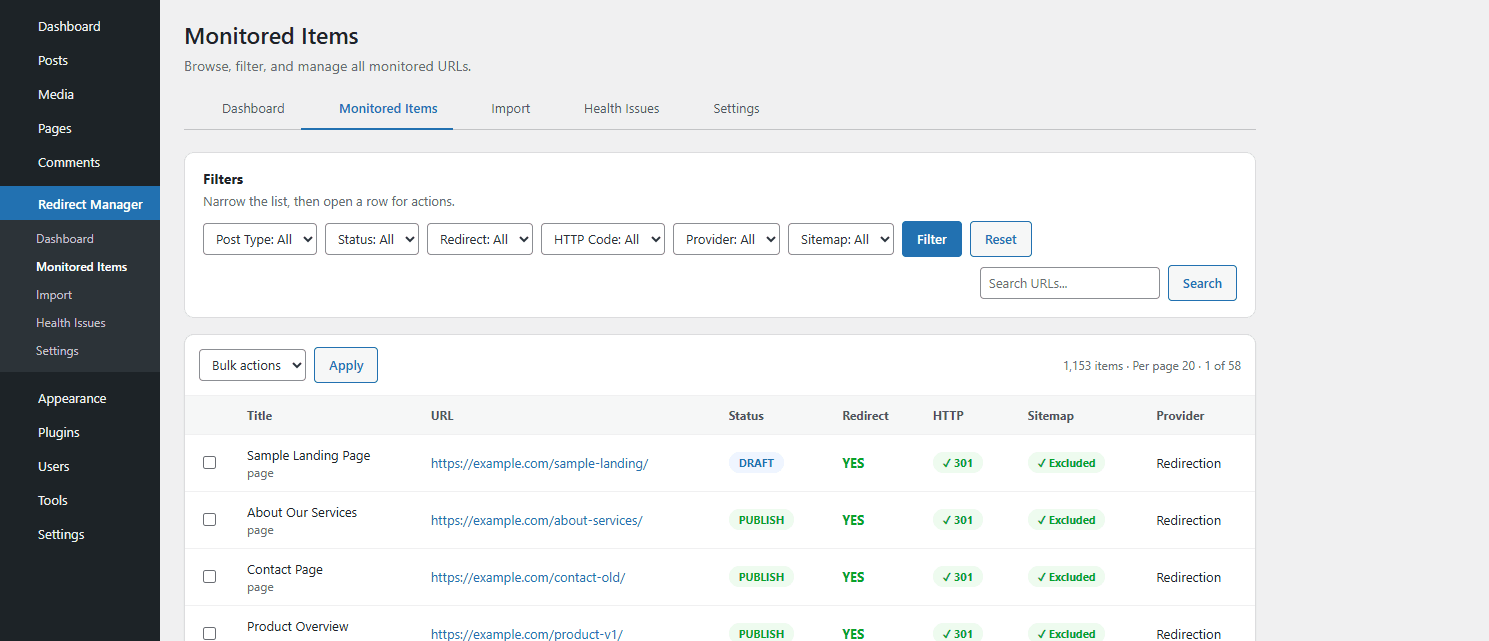Open the sample-landing URL link
The height and width of the screenshot is (641, 1489).
click(540, 463)
